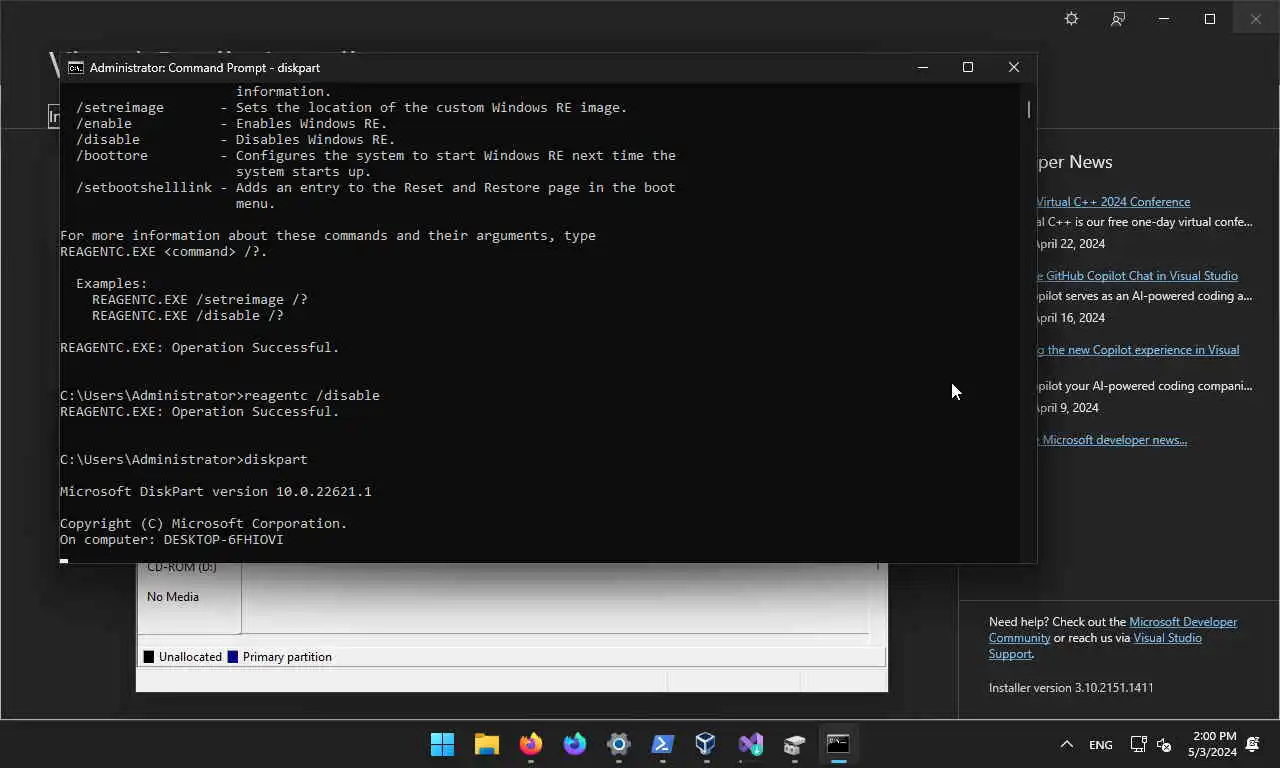Open VirtualBox cube taskbar icon

click(706, 744)
